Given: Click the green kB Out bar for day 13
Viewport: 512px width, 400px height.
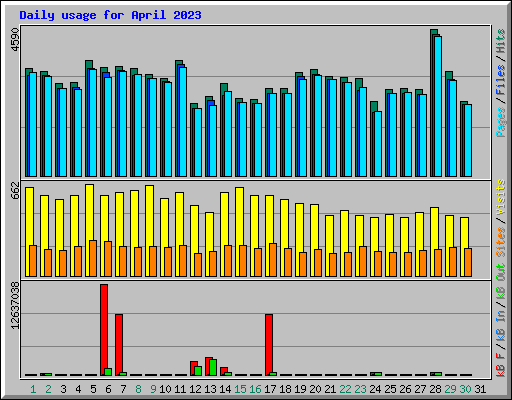Looking at the screenshot, I should [x=213, y=368].
